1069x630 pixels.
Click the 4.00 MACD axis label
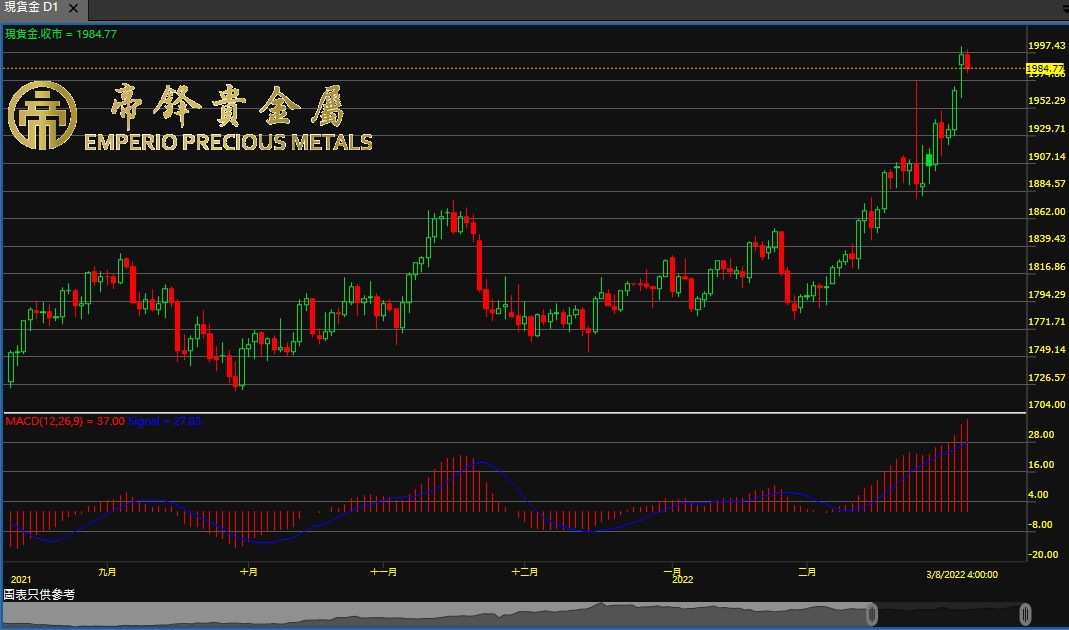coord(1039,495)
